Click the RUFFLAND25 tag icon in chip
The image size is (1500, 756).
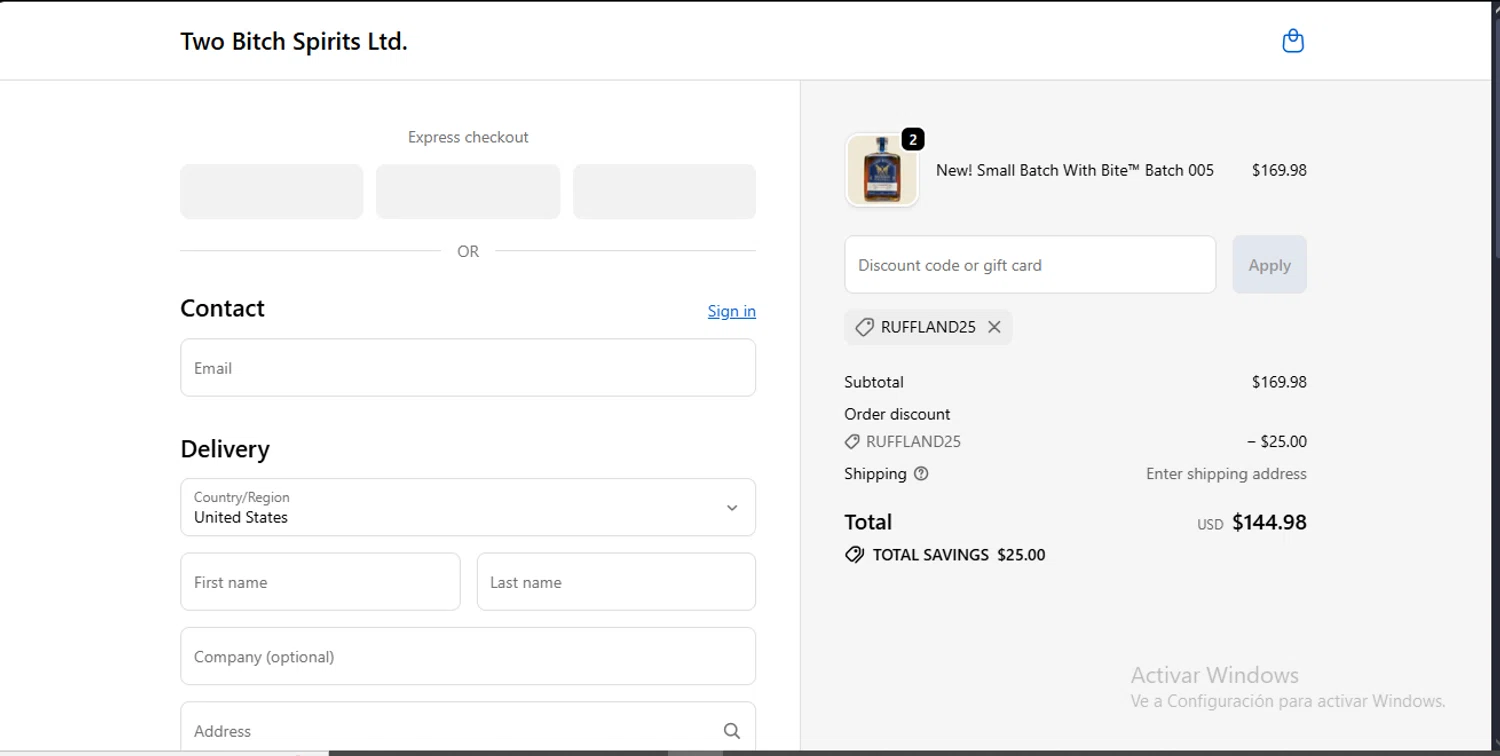[x=864, y=327]
